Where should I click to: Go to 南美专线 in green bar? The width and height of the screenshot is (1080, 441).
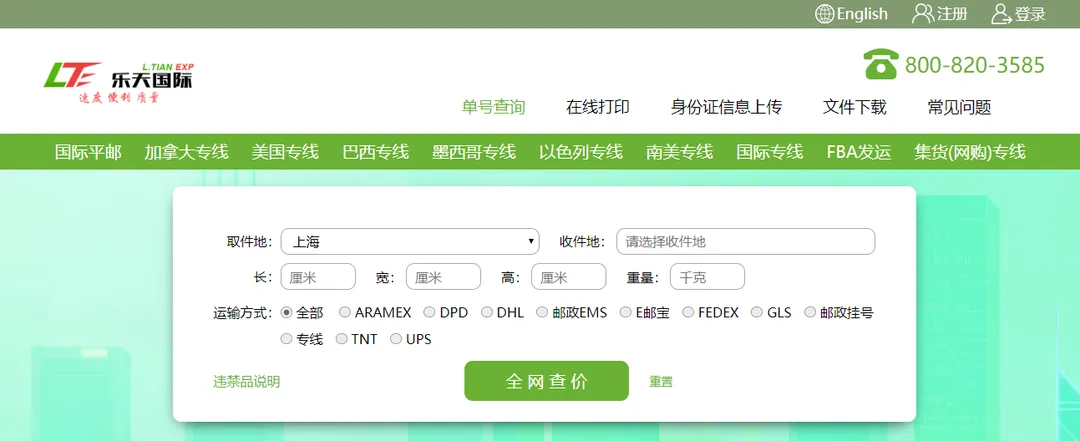pyautogui.click(x=679, y=152)
